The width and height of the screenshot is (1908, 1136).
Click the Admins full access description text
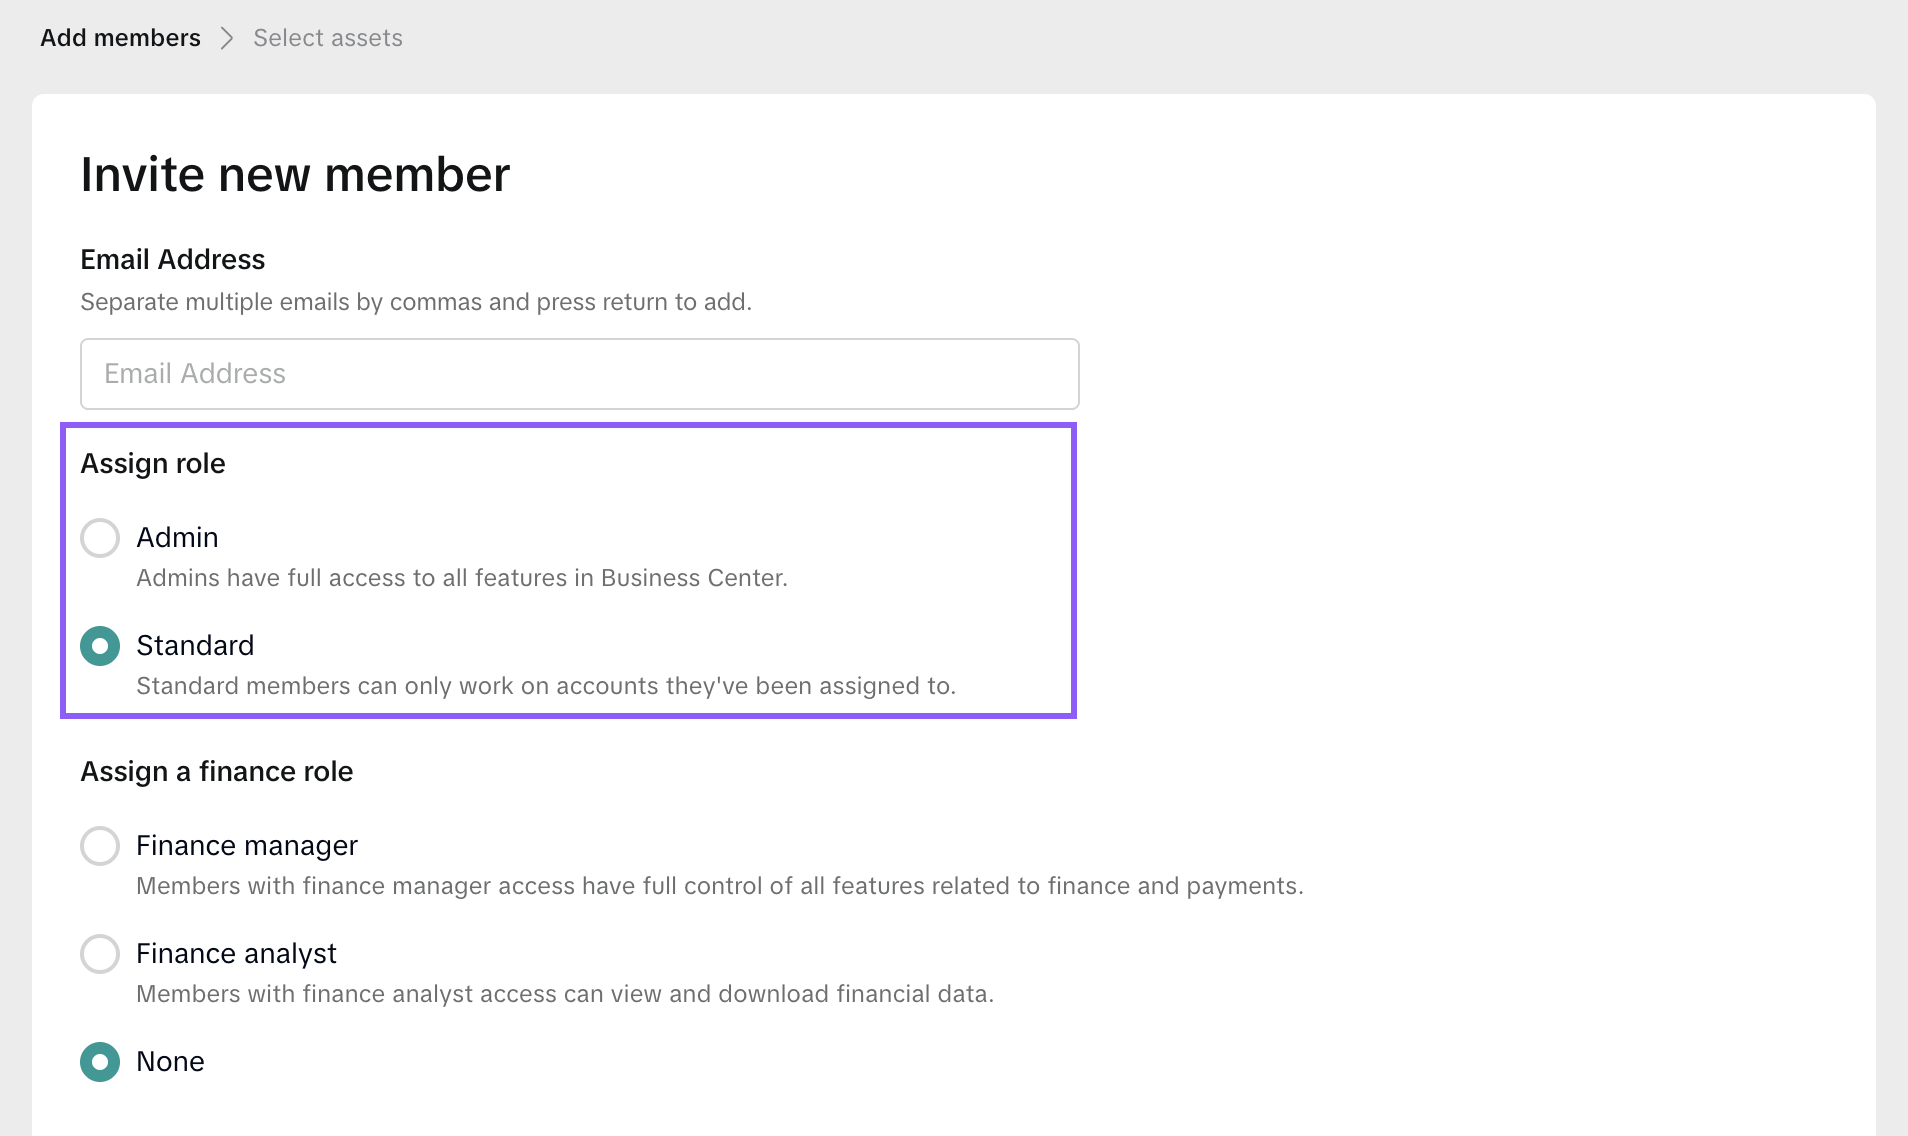[x=462, y=578]
